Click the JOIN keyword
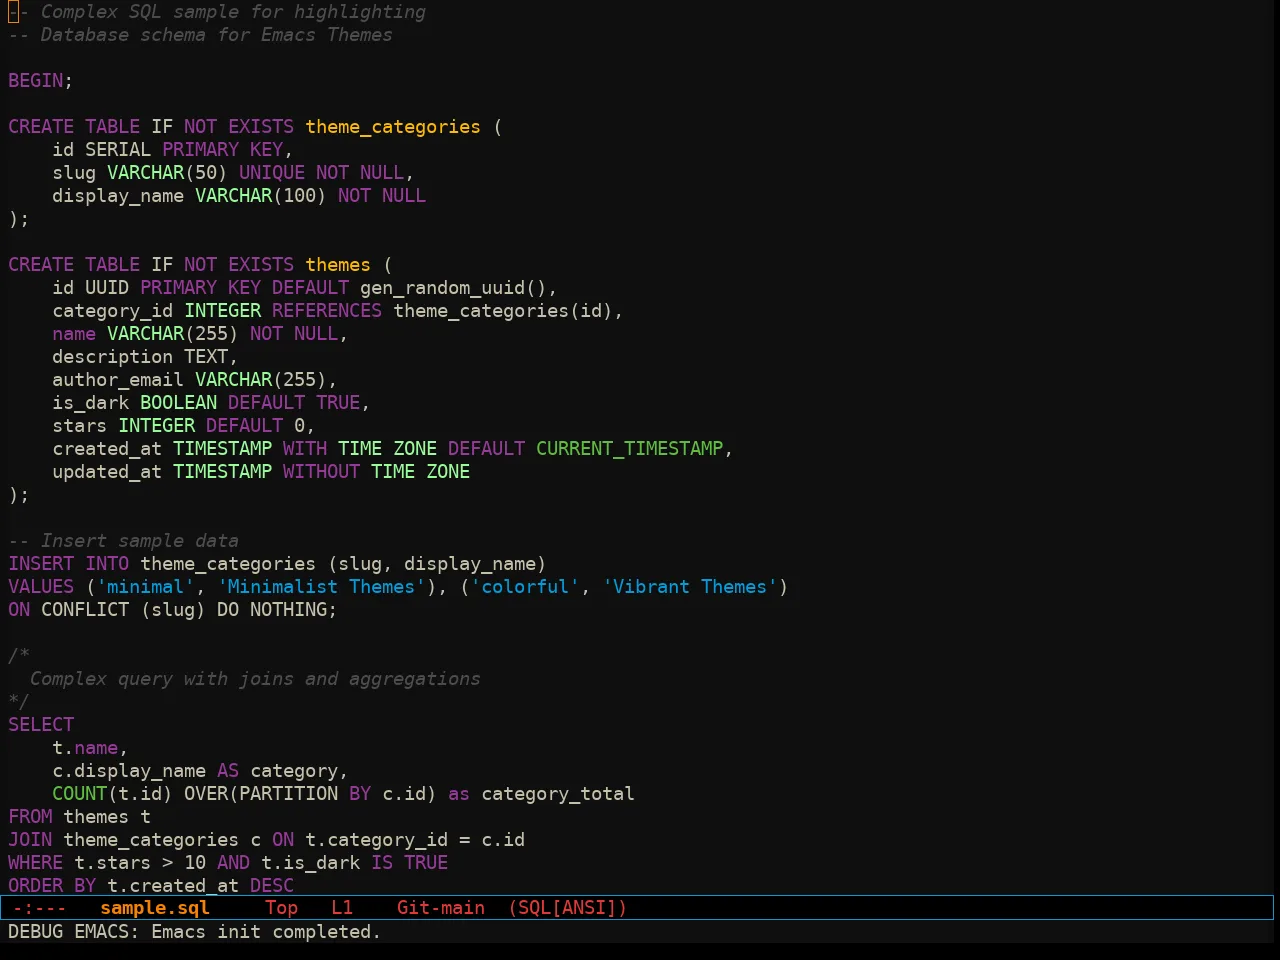Image resolution: width=1280 pixels, height=960 pixels. pyautogui.click(x=30, y=840)
